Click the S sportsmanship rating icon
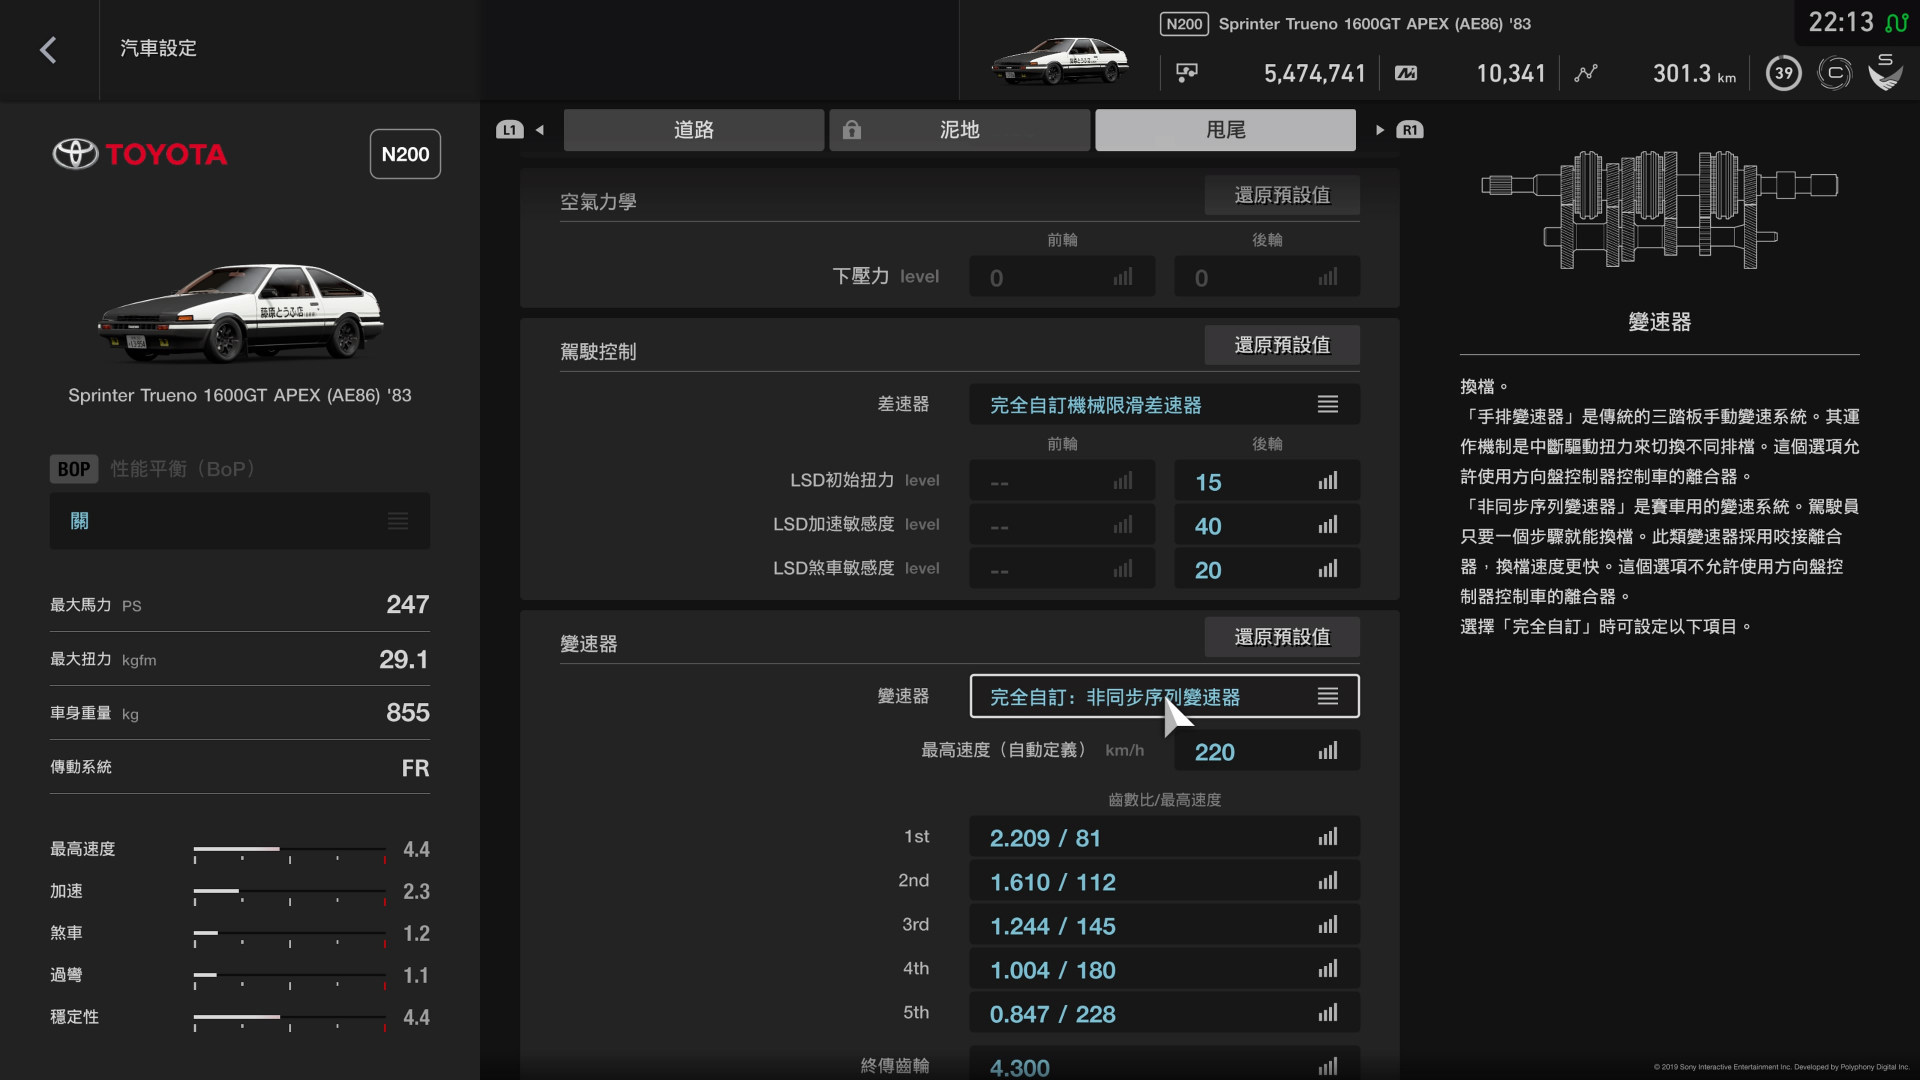Image resolution: width=1920 pixels, height=1080 pixels. tap(1885, 72)
